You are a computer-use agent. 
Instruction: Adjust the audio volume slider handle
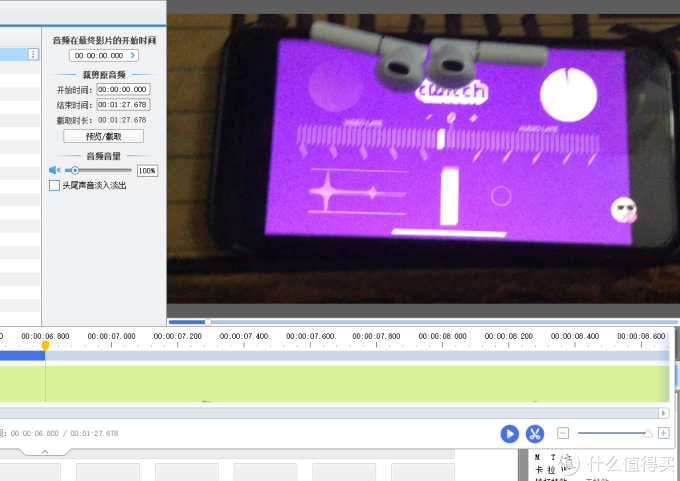75,170
